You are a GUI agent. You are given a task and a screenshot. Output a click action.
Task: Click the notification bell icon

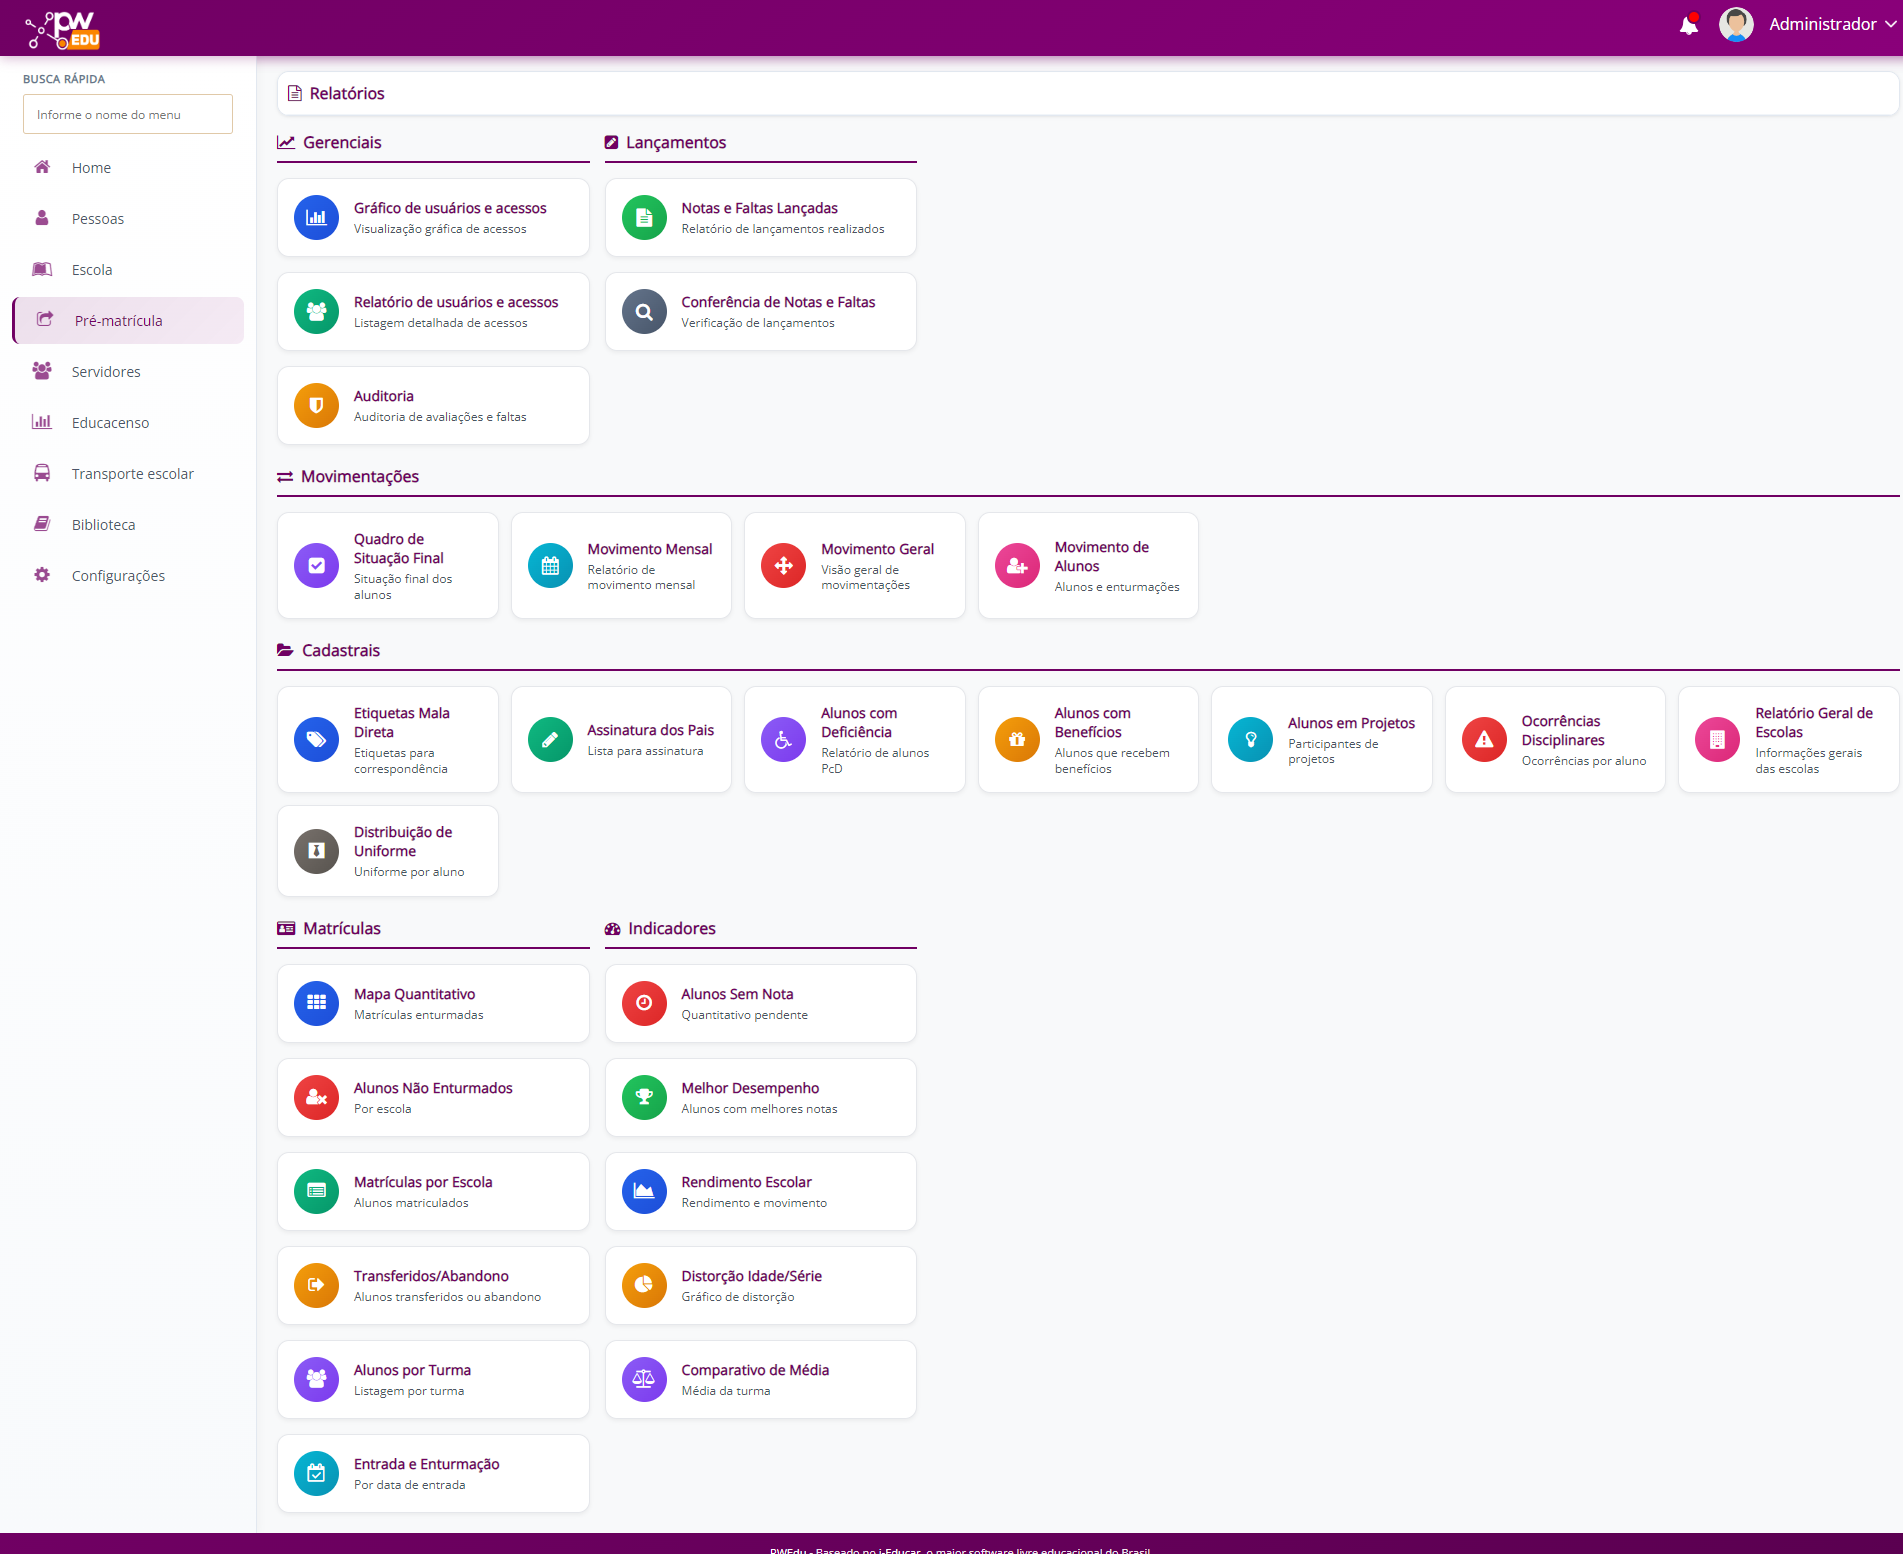[x=1688, y=25]
